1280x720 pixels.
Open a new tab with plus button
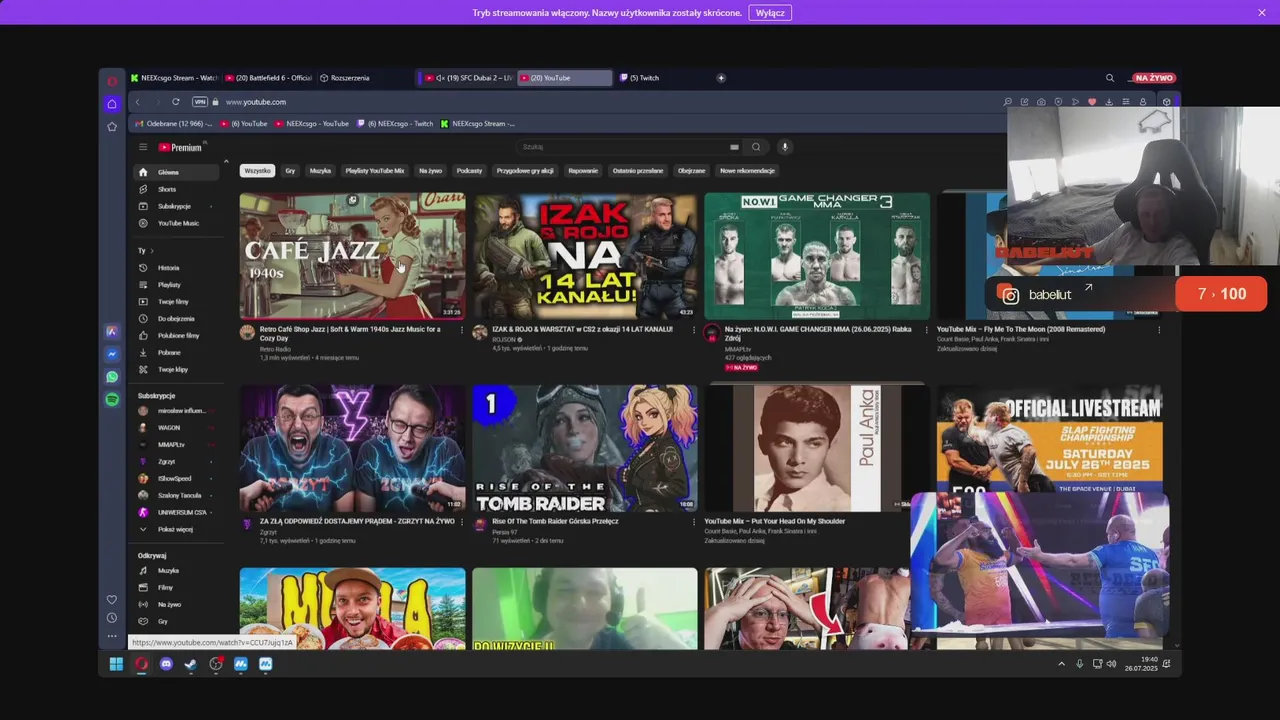(x=721, y=78)
